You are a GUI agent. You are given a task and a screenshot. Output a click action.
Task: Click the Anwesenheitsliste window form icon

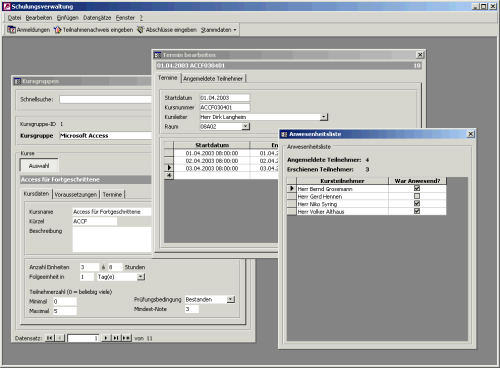coord(284,134)
